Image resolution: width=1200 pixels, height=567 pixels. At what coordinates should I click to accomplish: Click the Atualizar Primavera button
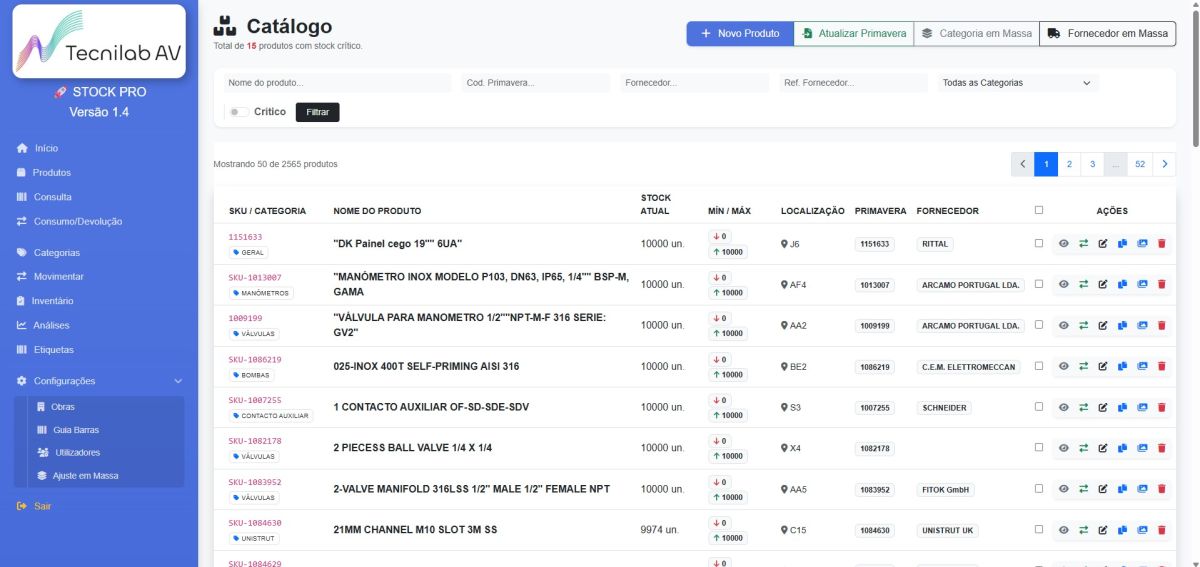tap(854, 33)
